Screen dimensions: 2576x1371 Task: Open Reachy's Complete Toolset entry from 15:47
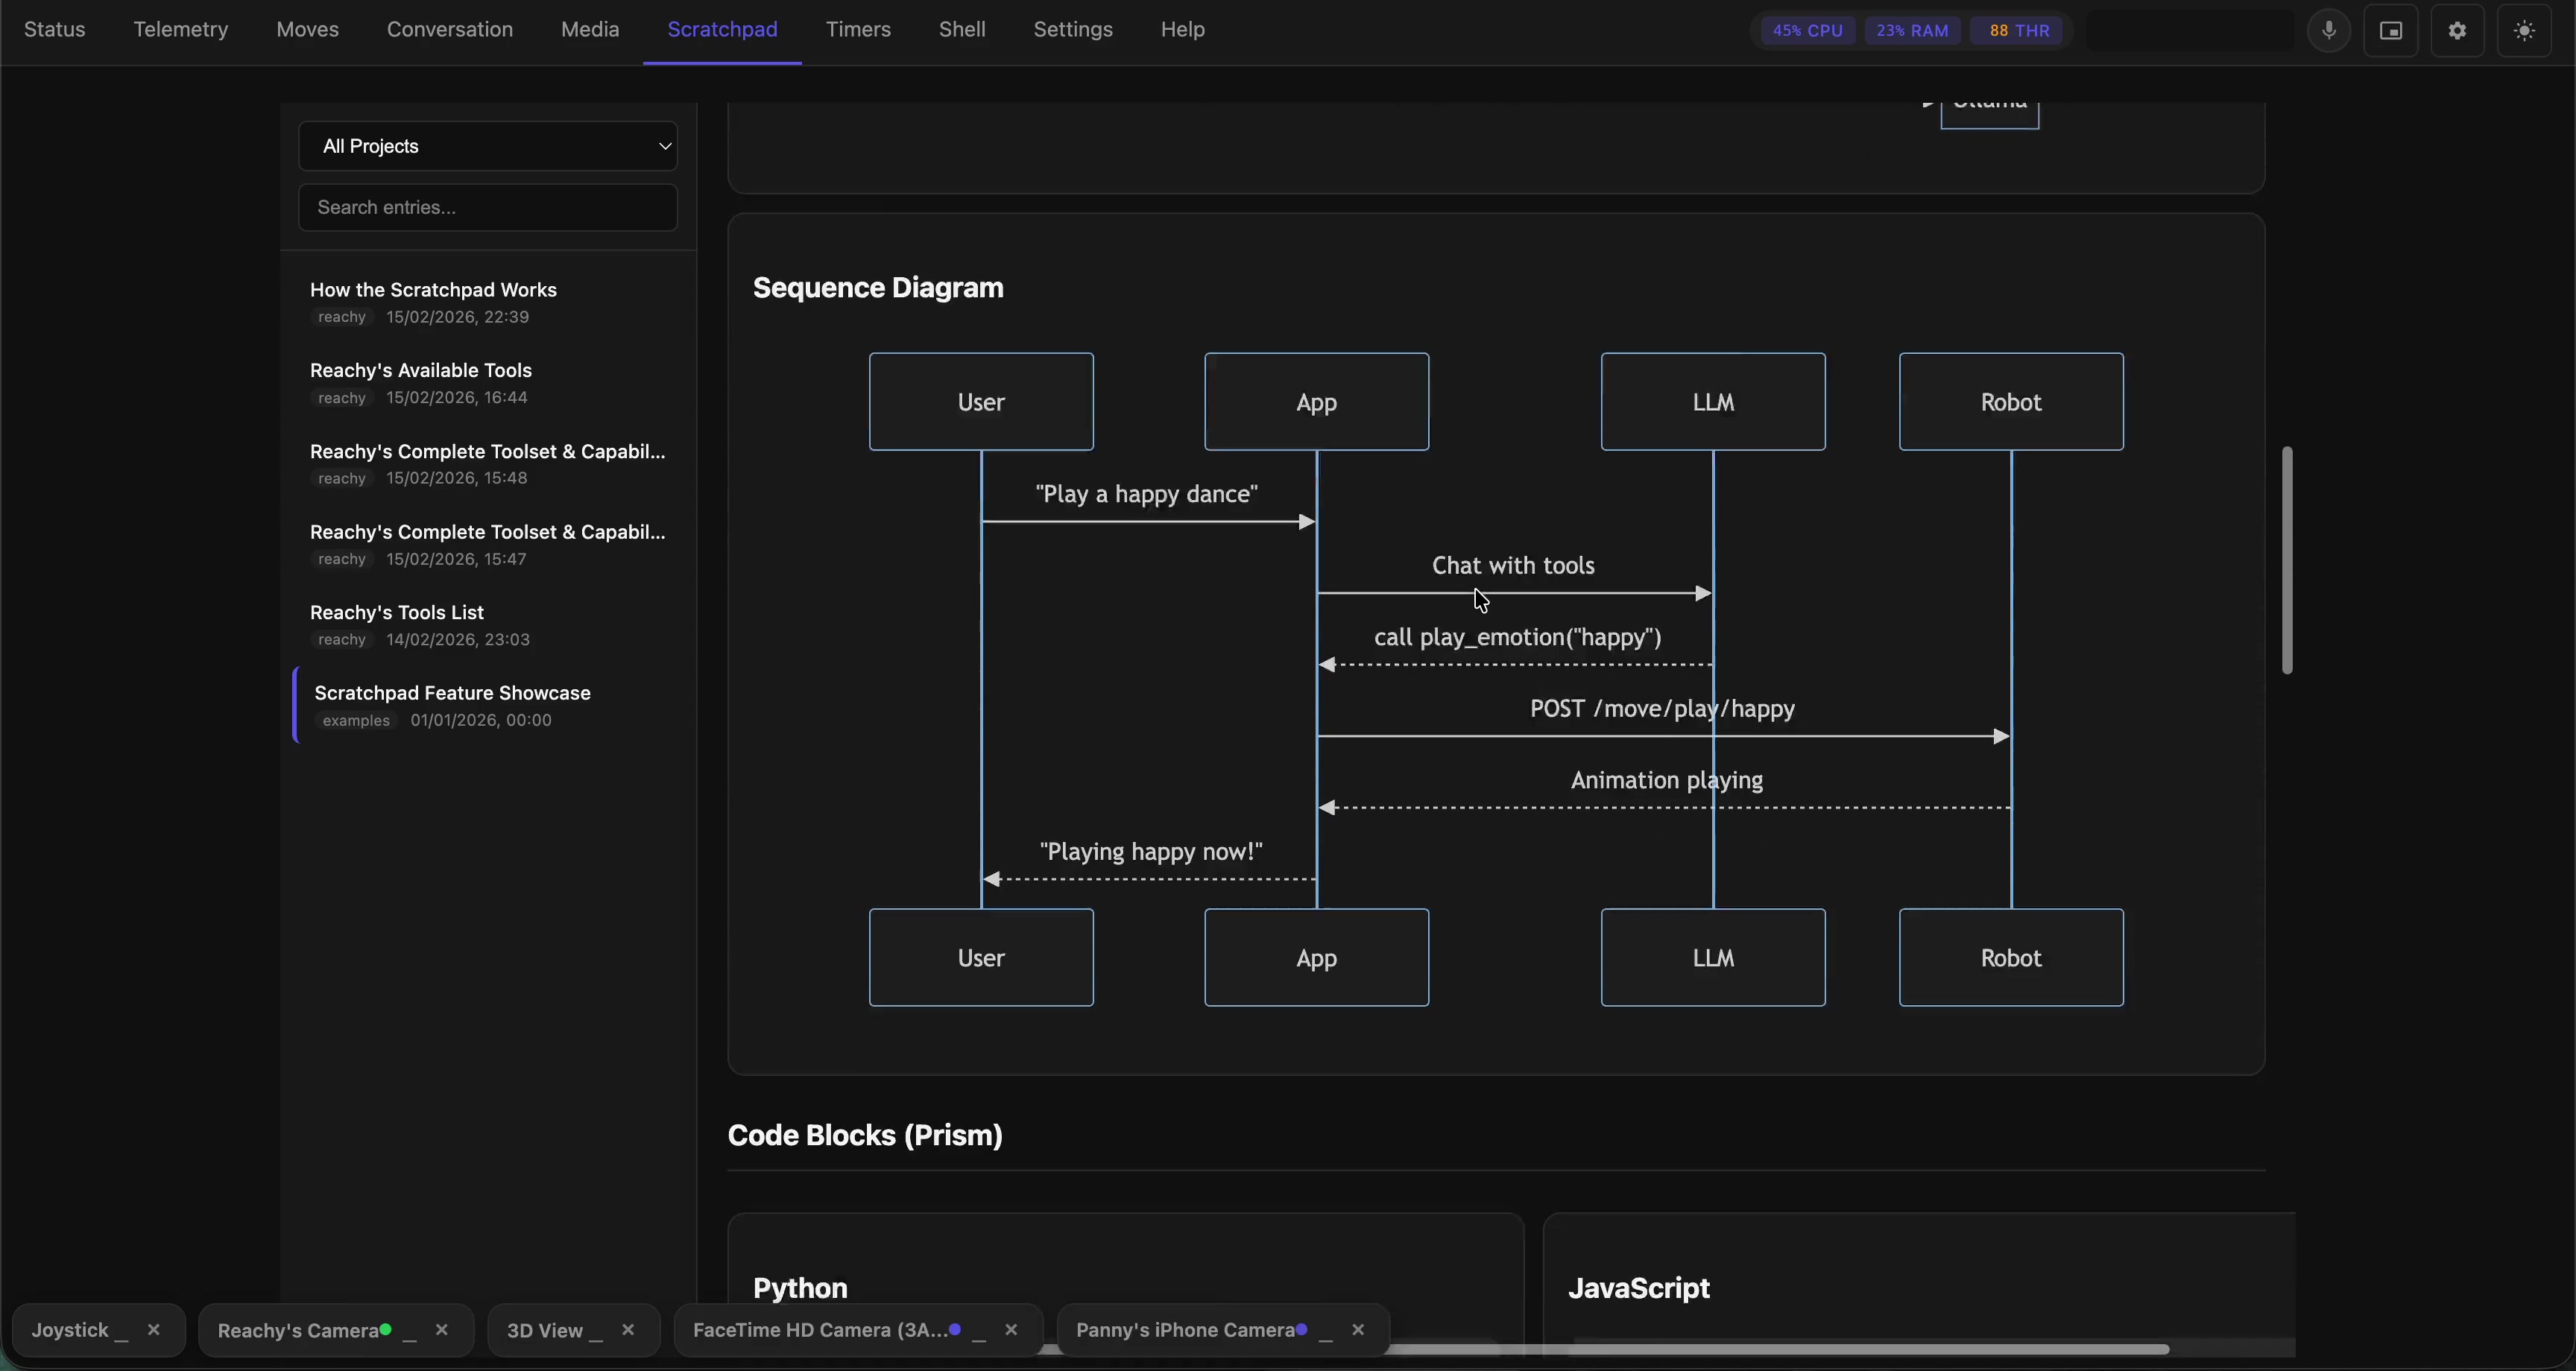pyautogui.click(x=488, y=544)
